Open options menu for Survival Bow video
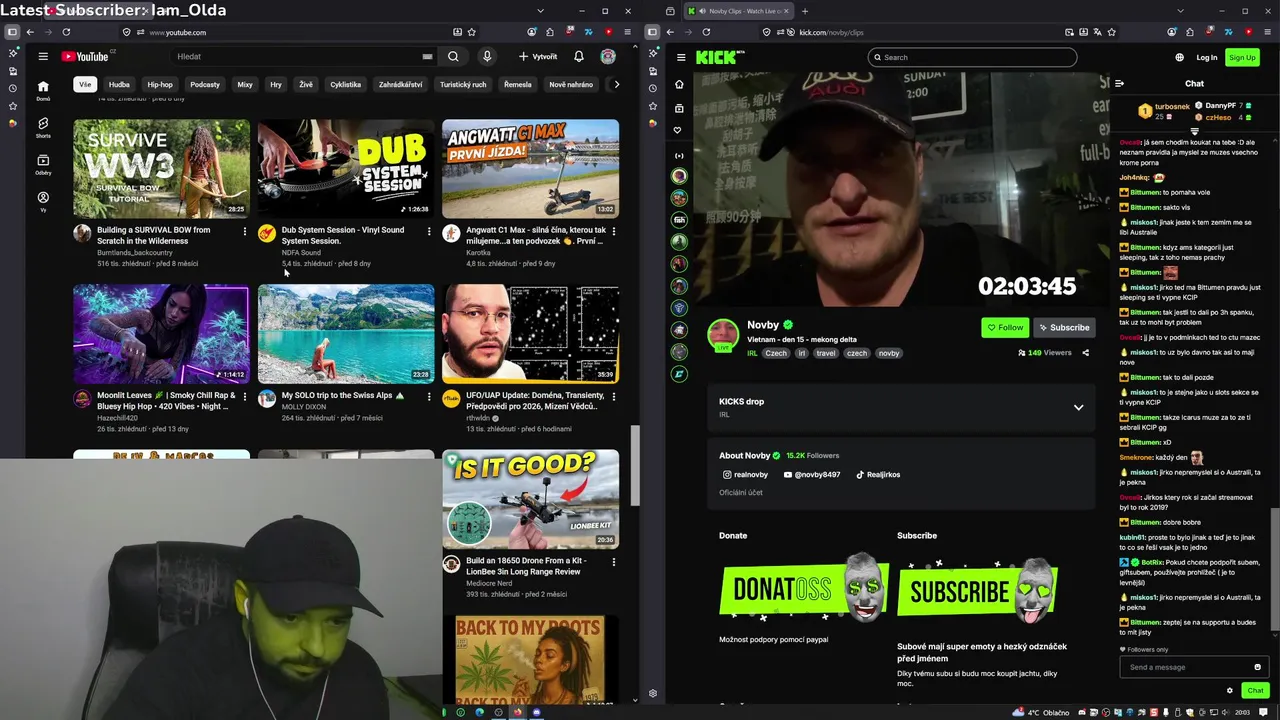1280x720 pixels. coord(244,231)
